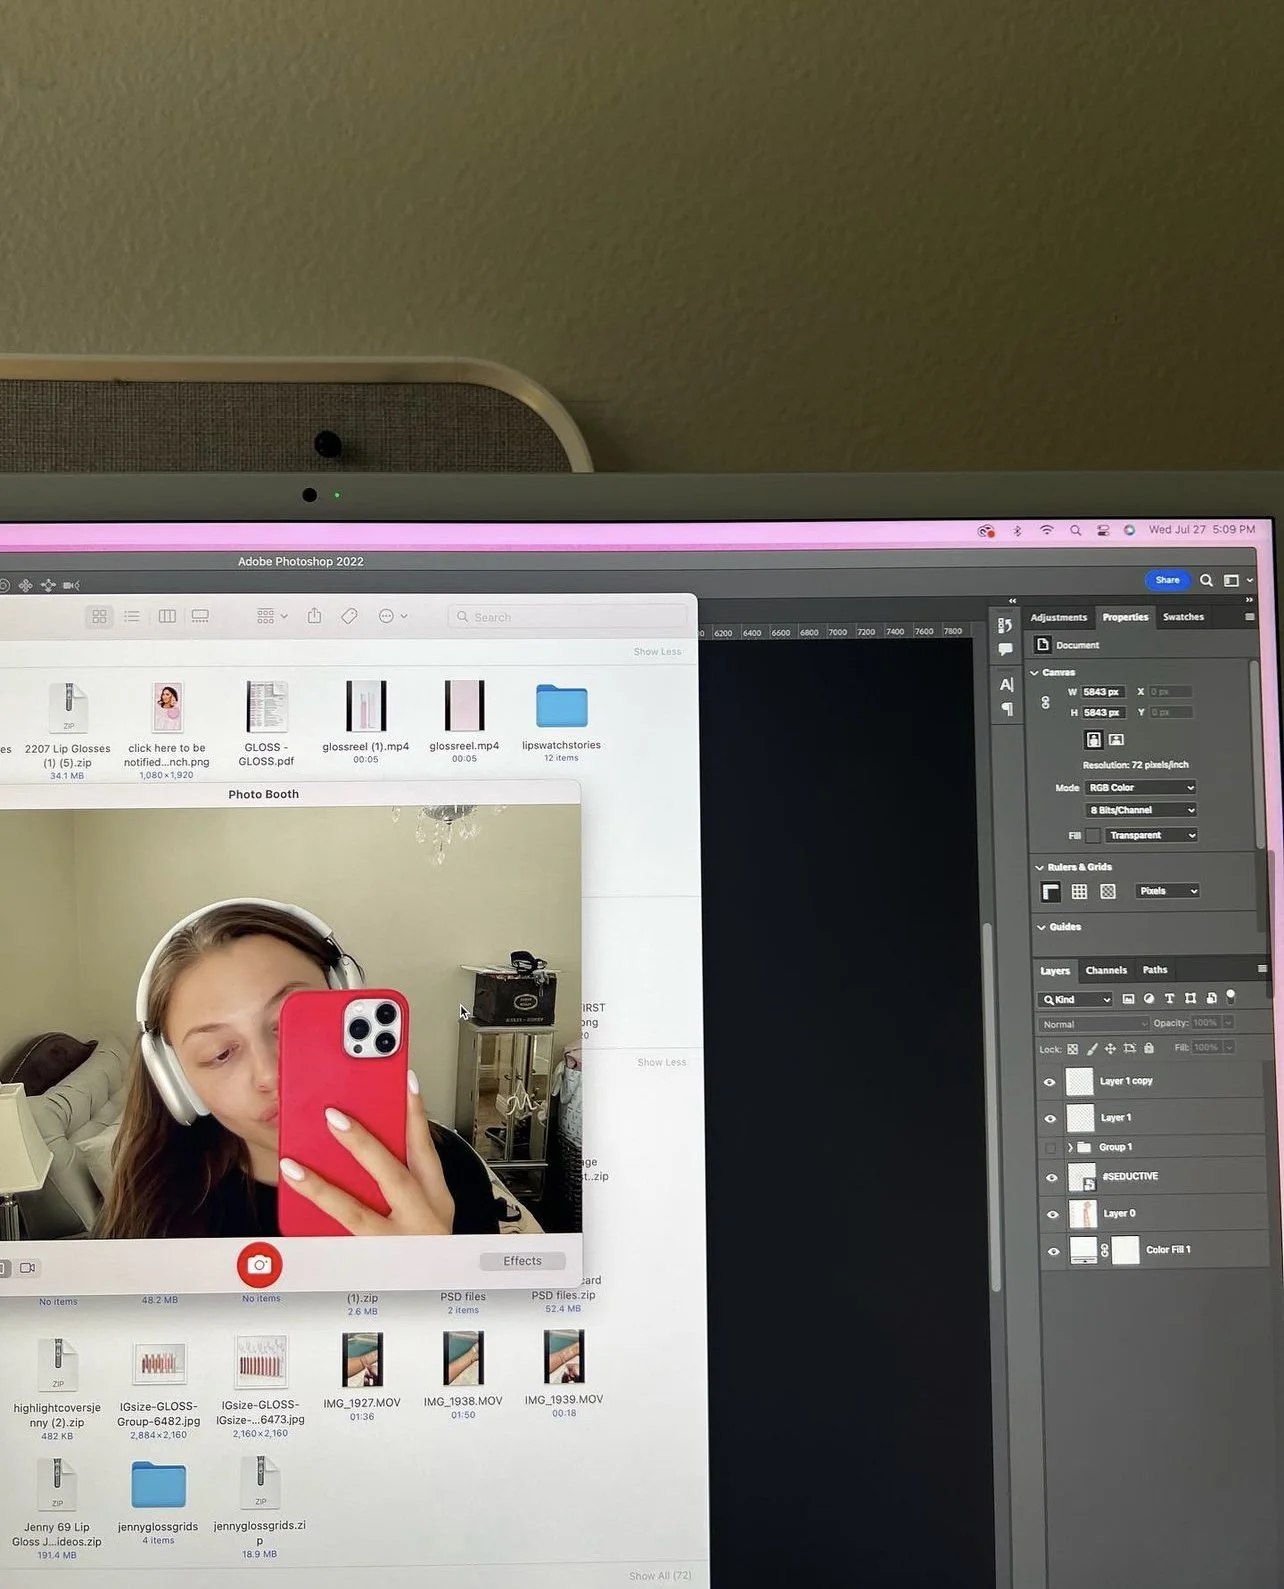Open the Character panel icon in Photoshop
This screenshot has height=1589, width=1284.
coord(1006,685)
